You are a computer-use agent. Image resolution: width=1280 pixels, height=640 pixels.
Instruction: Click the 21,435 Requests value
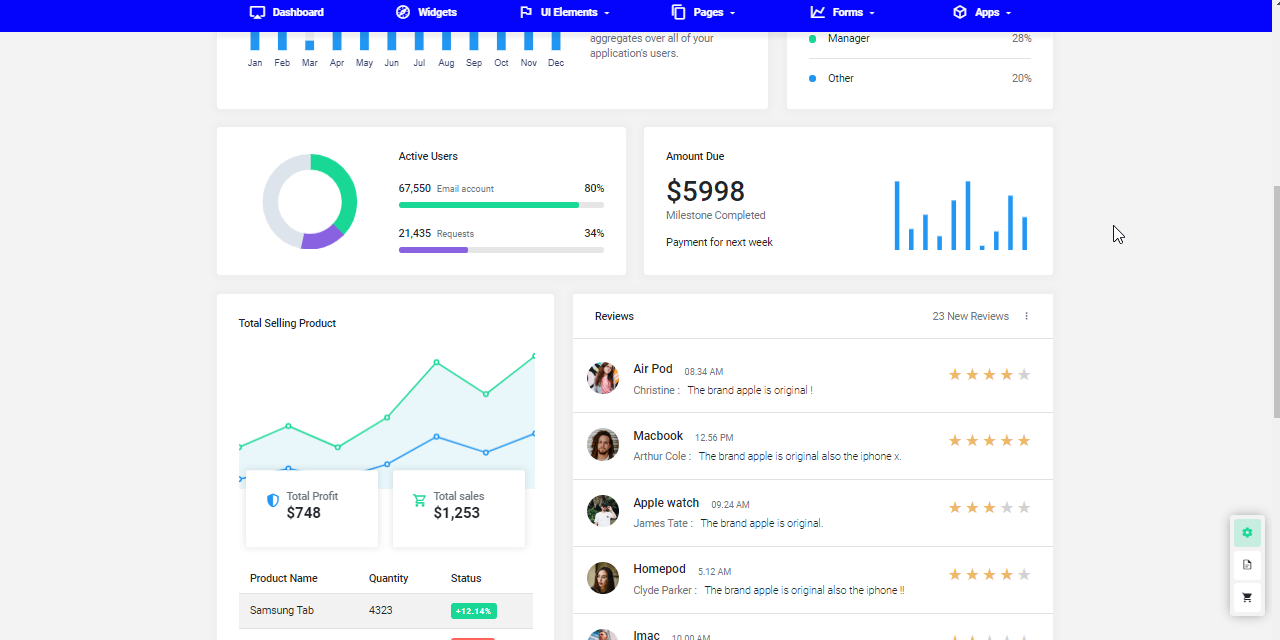[x=415, y=233]
